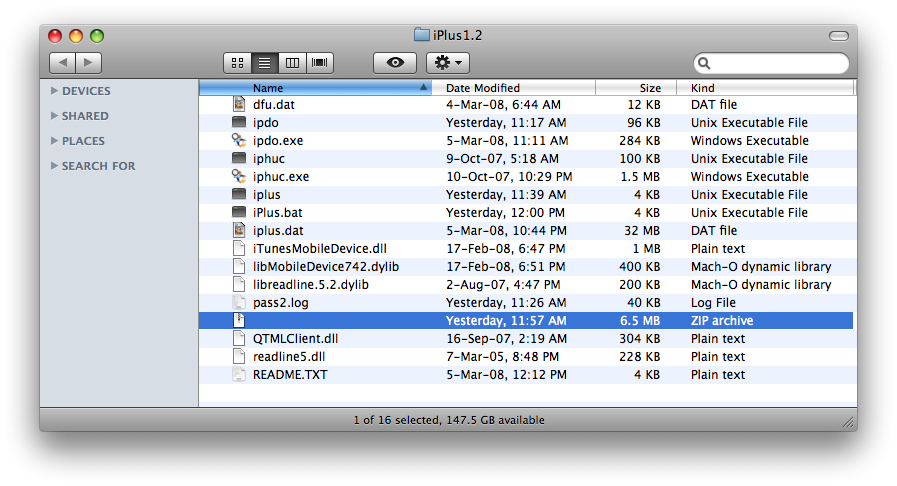Go back to previous folder
The image size is (897, 486).
coord(62,63)
